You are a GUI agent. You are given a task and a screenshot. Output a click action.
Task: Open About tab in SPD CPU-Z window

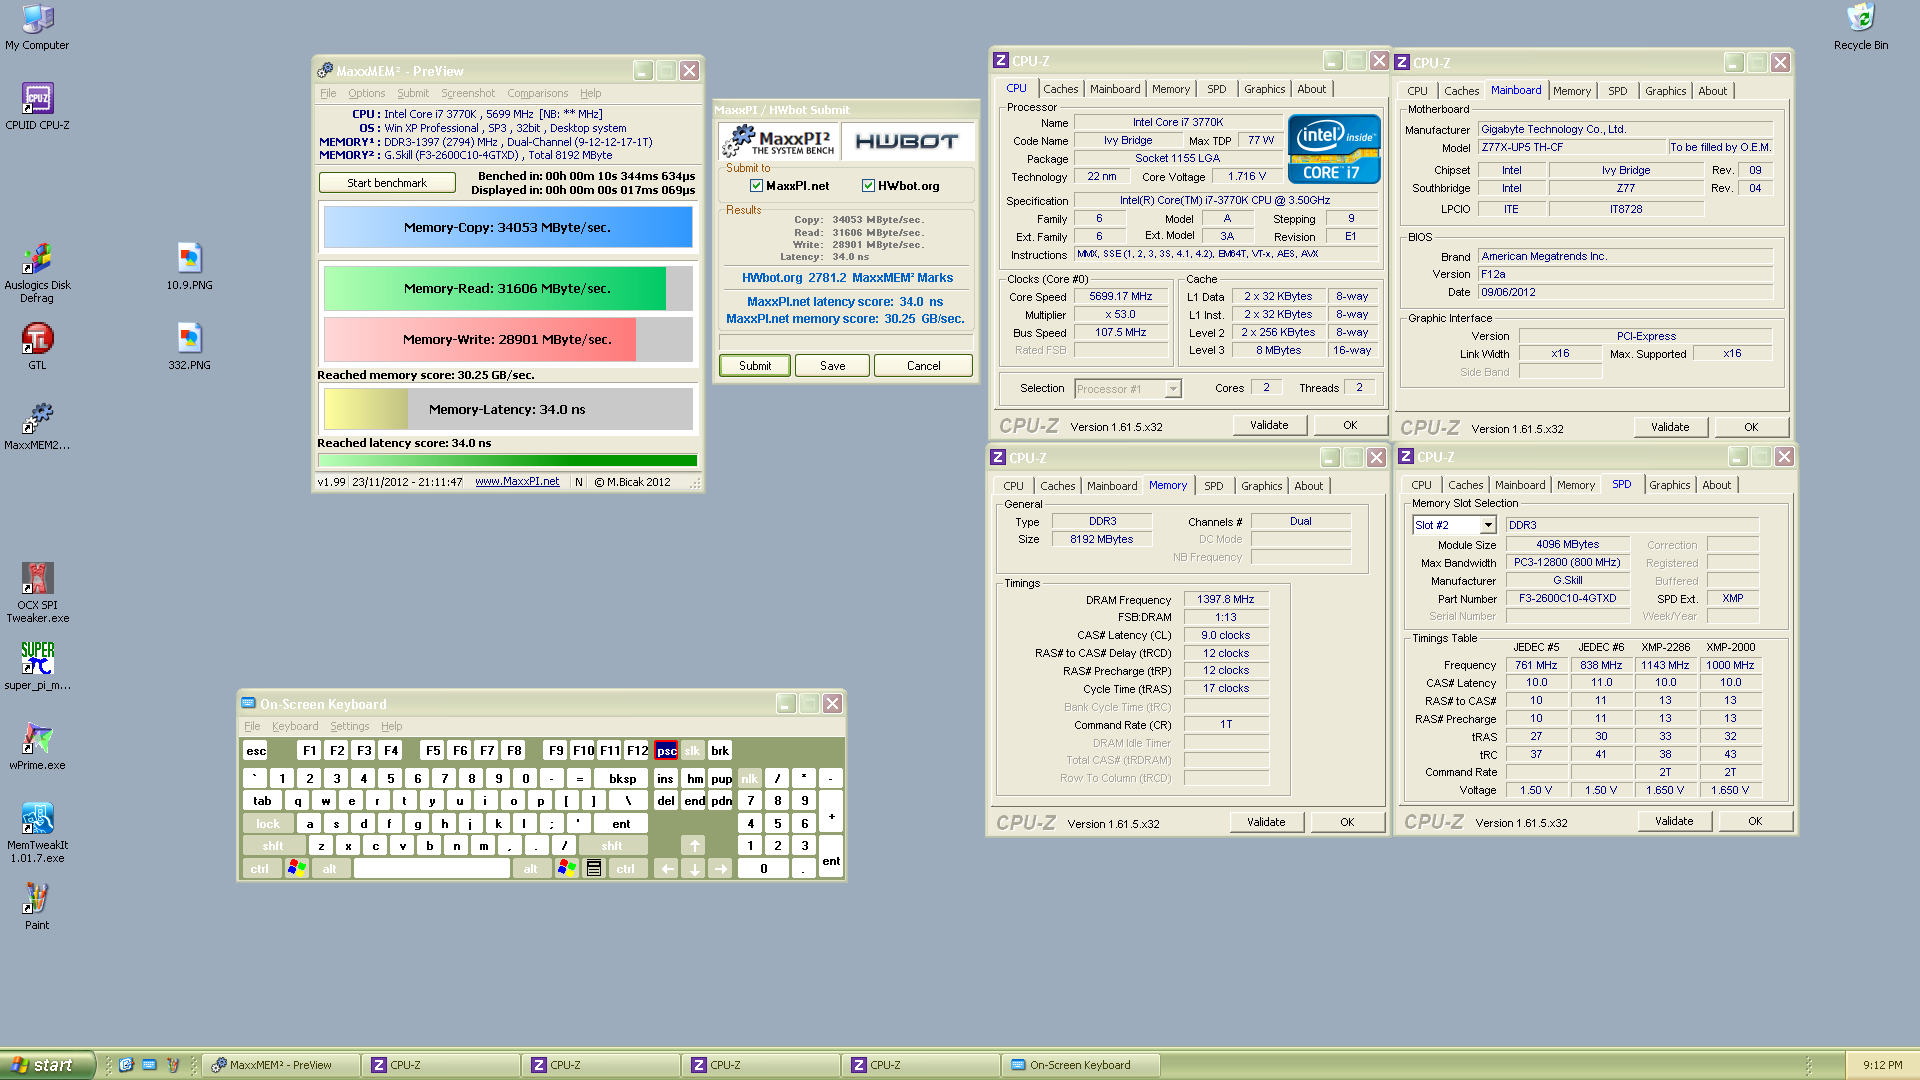pyautogui.click(x=1716, y=485)
